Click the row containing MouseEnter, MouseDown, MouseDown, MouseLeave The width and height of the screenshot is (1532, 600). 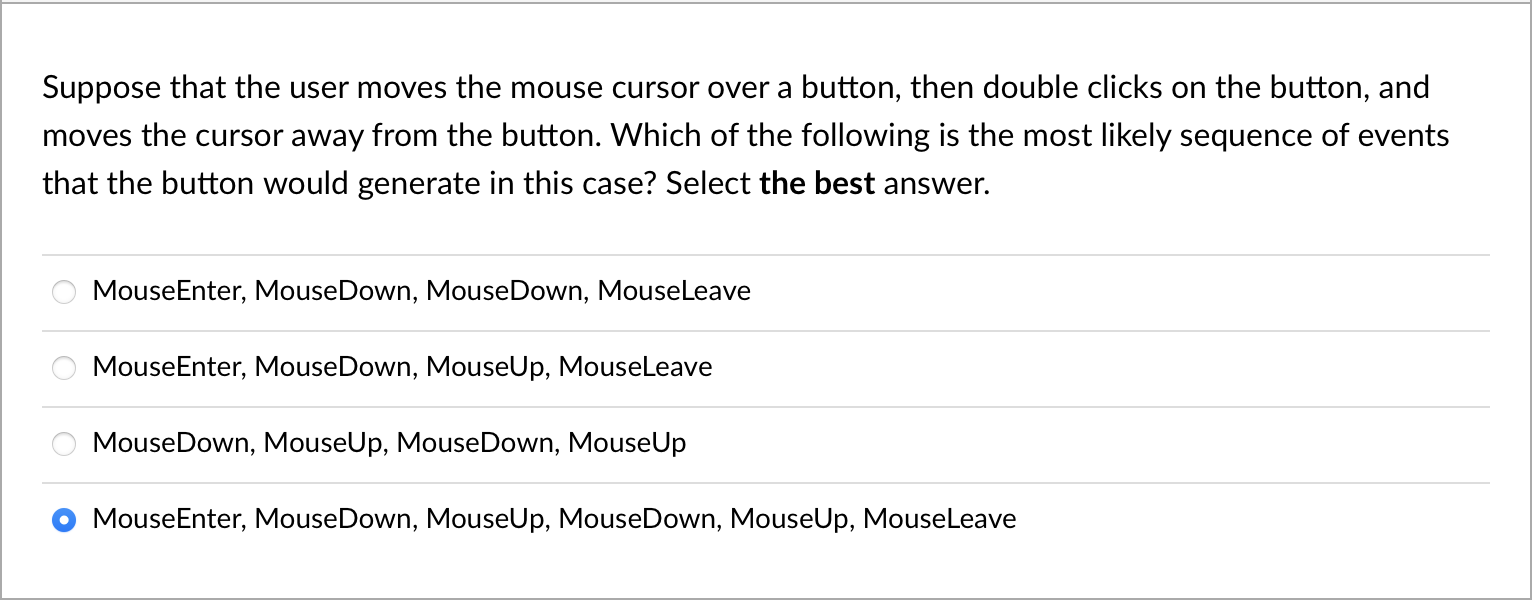tap(420, 291)
